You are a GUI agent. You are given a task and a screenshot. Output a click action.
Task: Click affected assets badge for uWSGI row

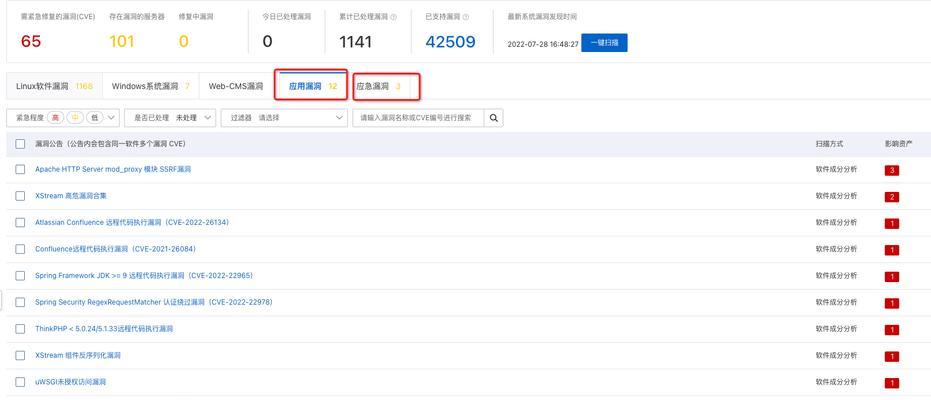pyautogui.click(x=891, y=383)
